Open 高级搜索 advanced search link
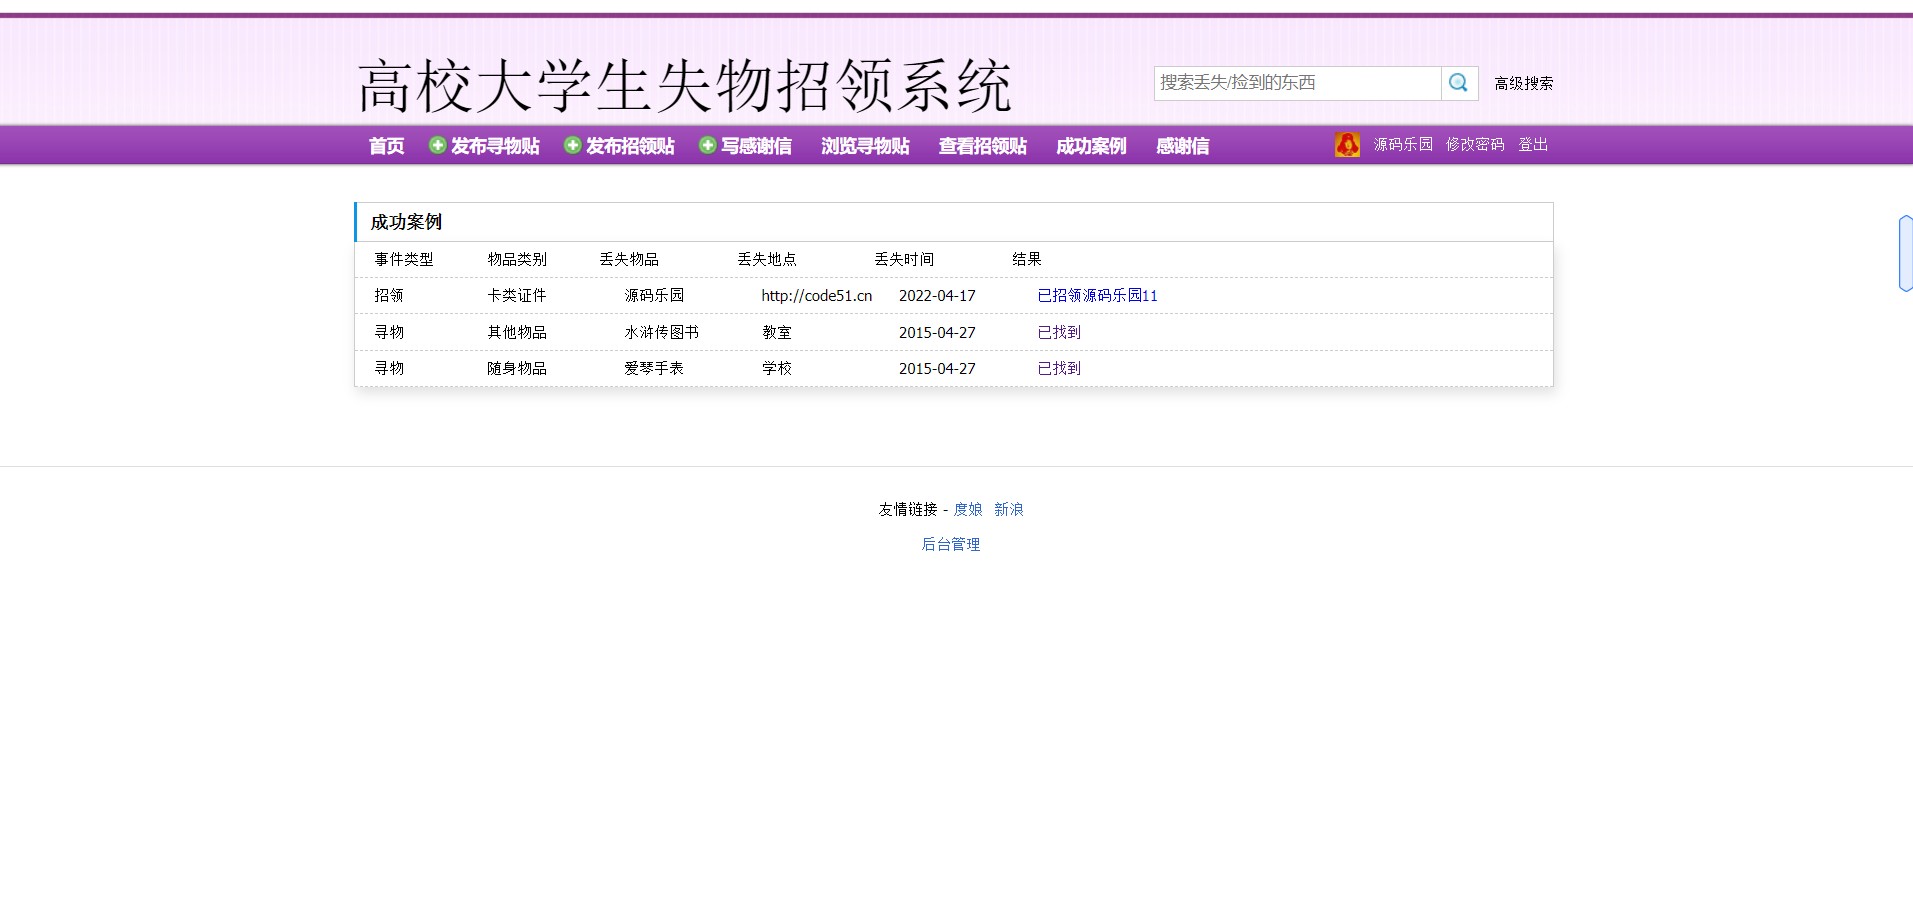The width and height of the screenshot is (1913, 914). pos(1523,84)
